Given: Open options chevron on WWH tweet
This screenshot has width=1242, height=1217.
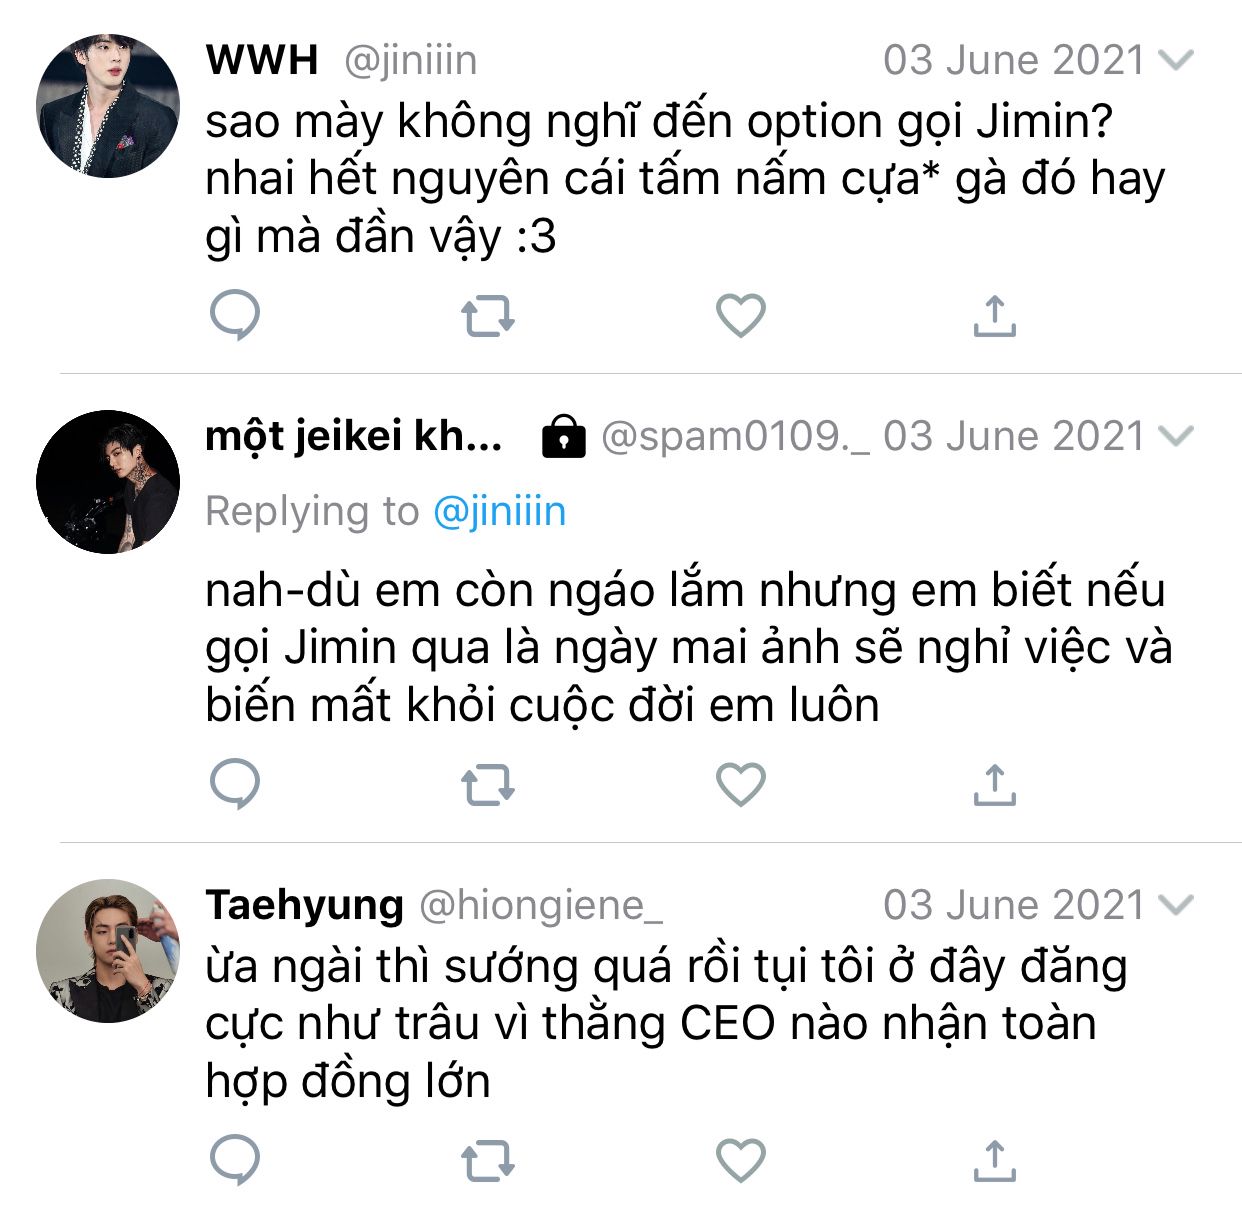Looking at the screenshot, I should tap(1176, 60).
